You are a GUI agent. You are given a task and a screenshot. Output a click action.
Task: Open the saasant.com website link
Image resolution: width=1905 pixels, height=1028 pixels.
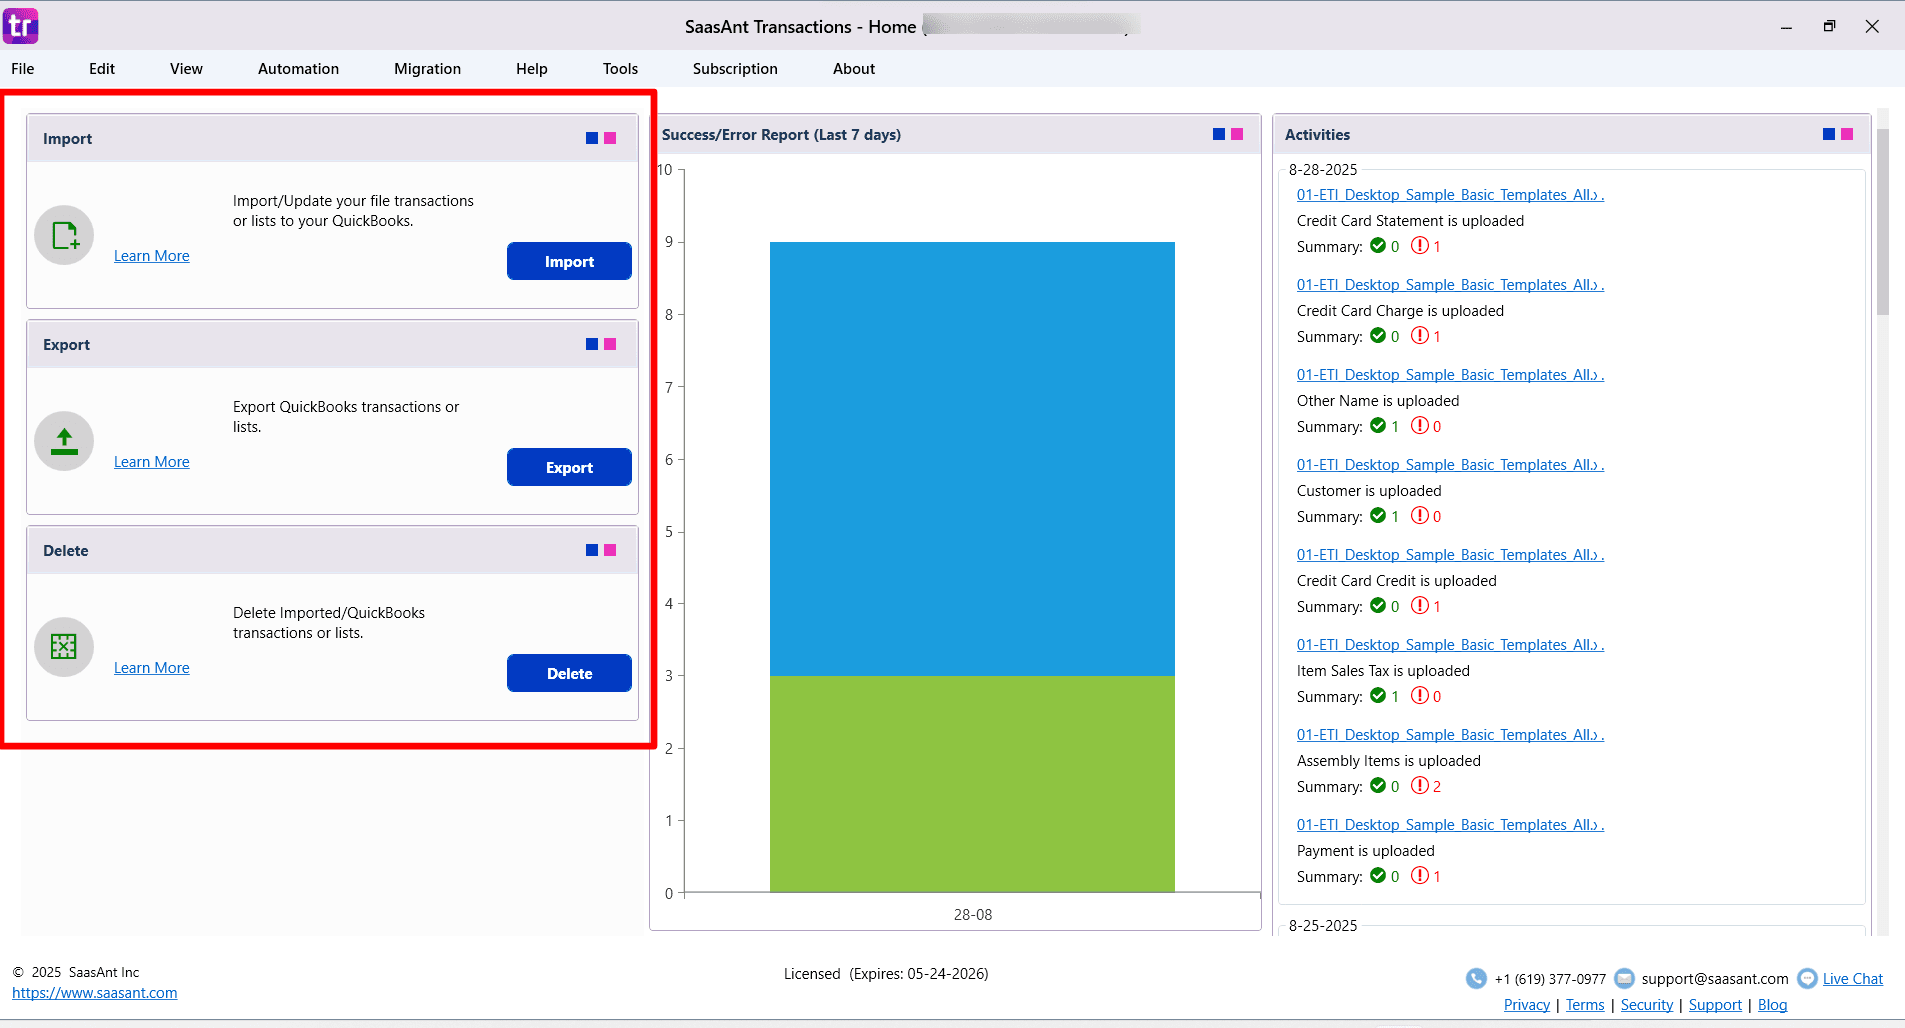(95, 993)
